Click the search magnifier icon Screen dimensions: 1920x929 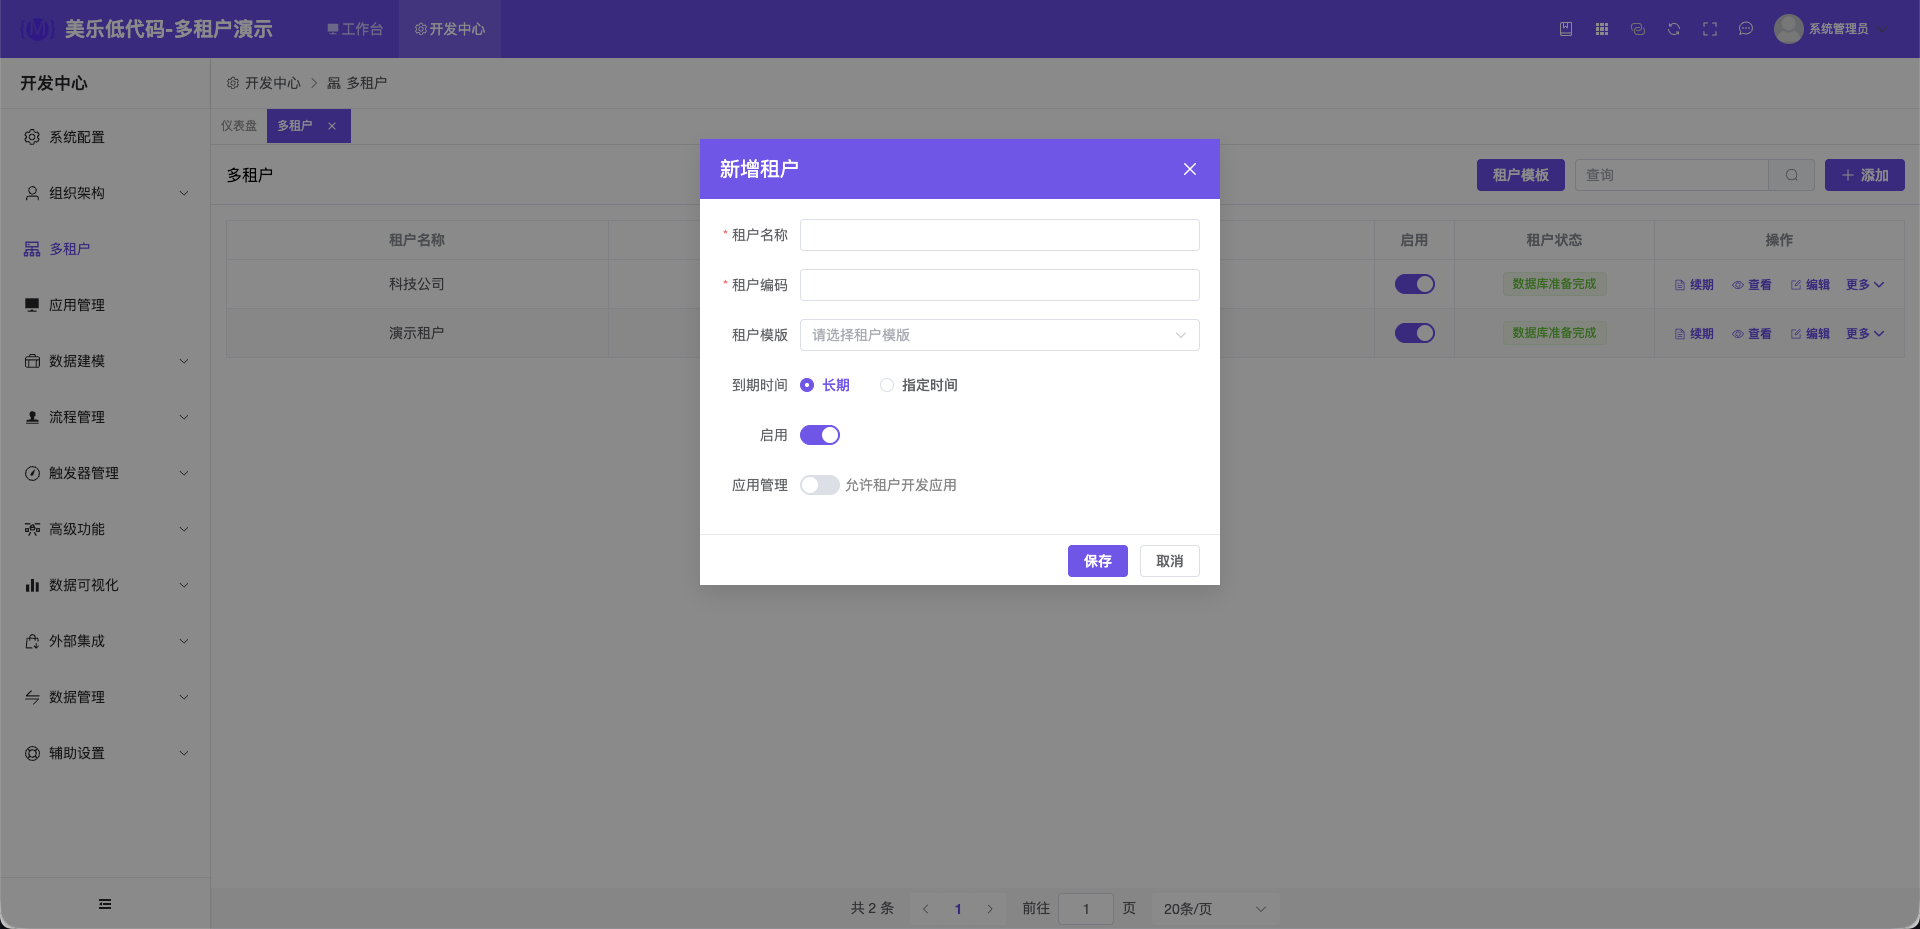(x=1791, y=175)
